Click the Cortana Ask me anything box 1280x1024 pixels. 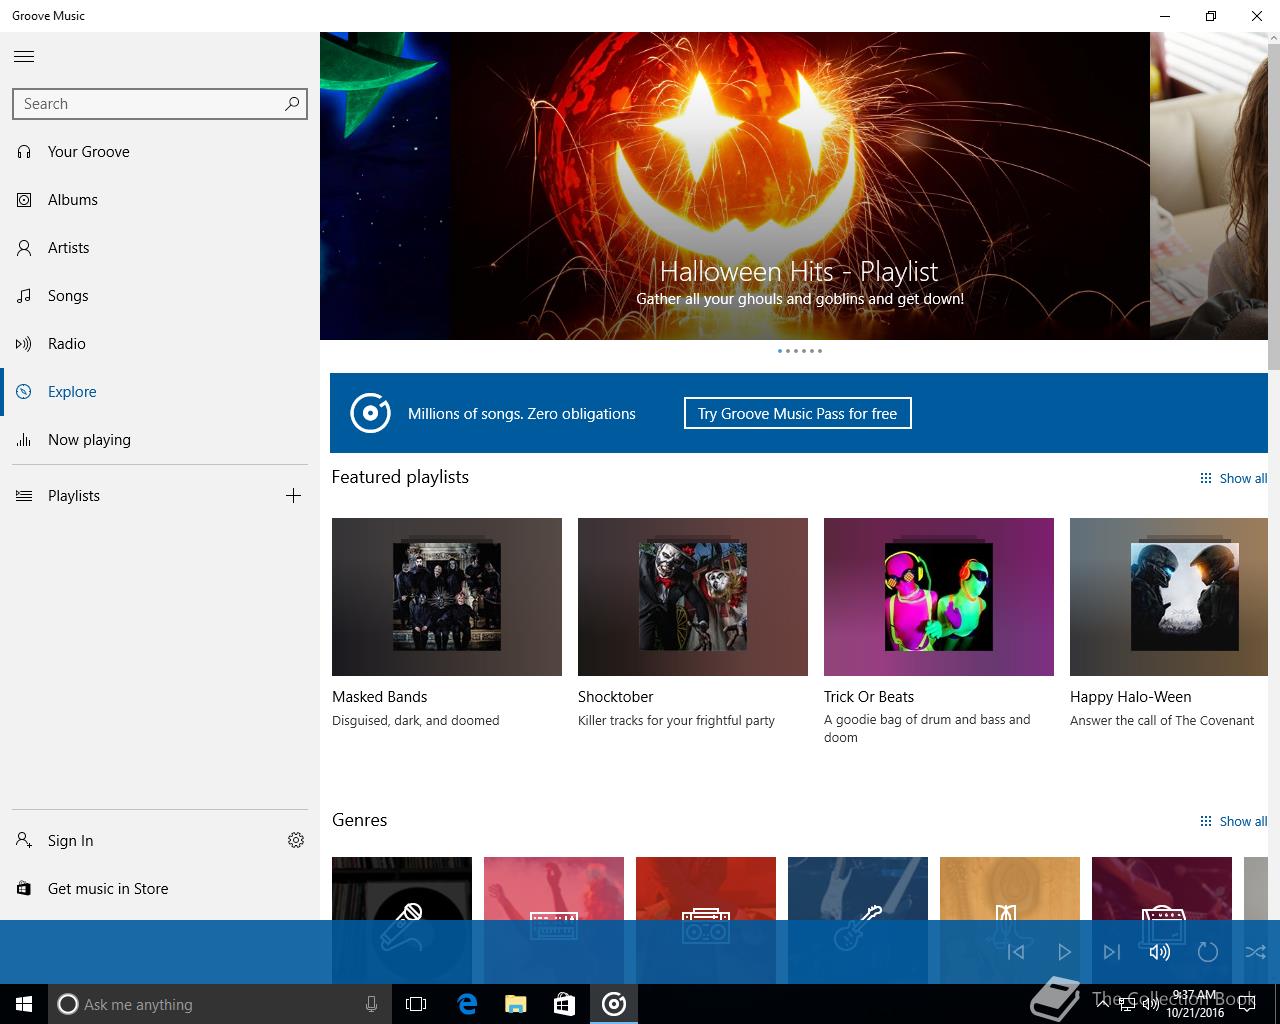pos(219,1004)
